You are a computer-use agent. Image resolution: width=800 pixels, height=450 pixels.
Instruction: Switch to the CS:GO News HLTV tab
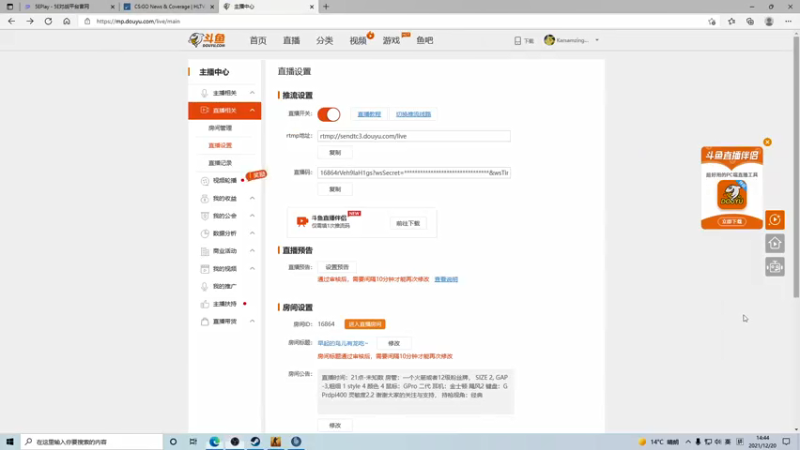point(168,7)
